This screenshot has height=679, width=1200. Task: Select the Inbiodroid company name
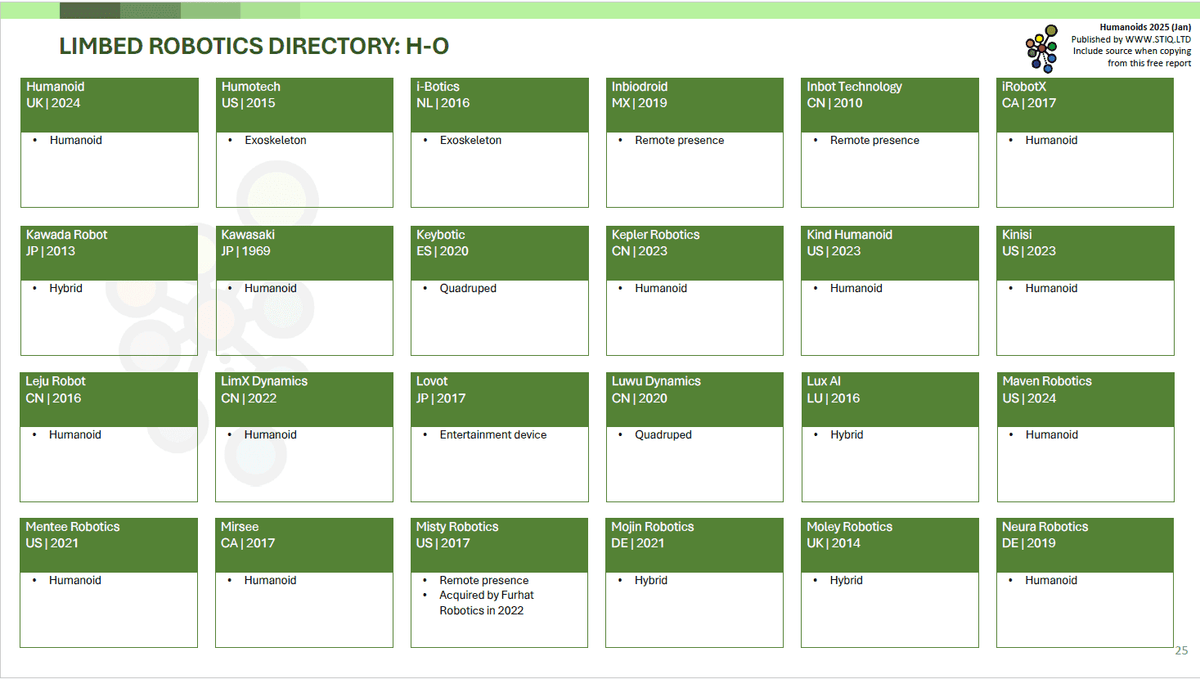[639, 87]
